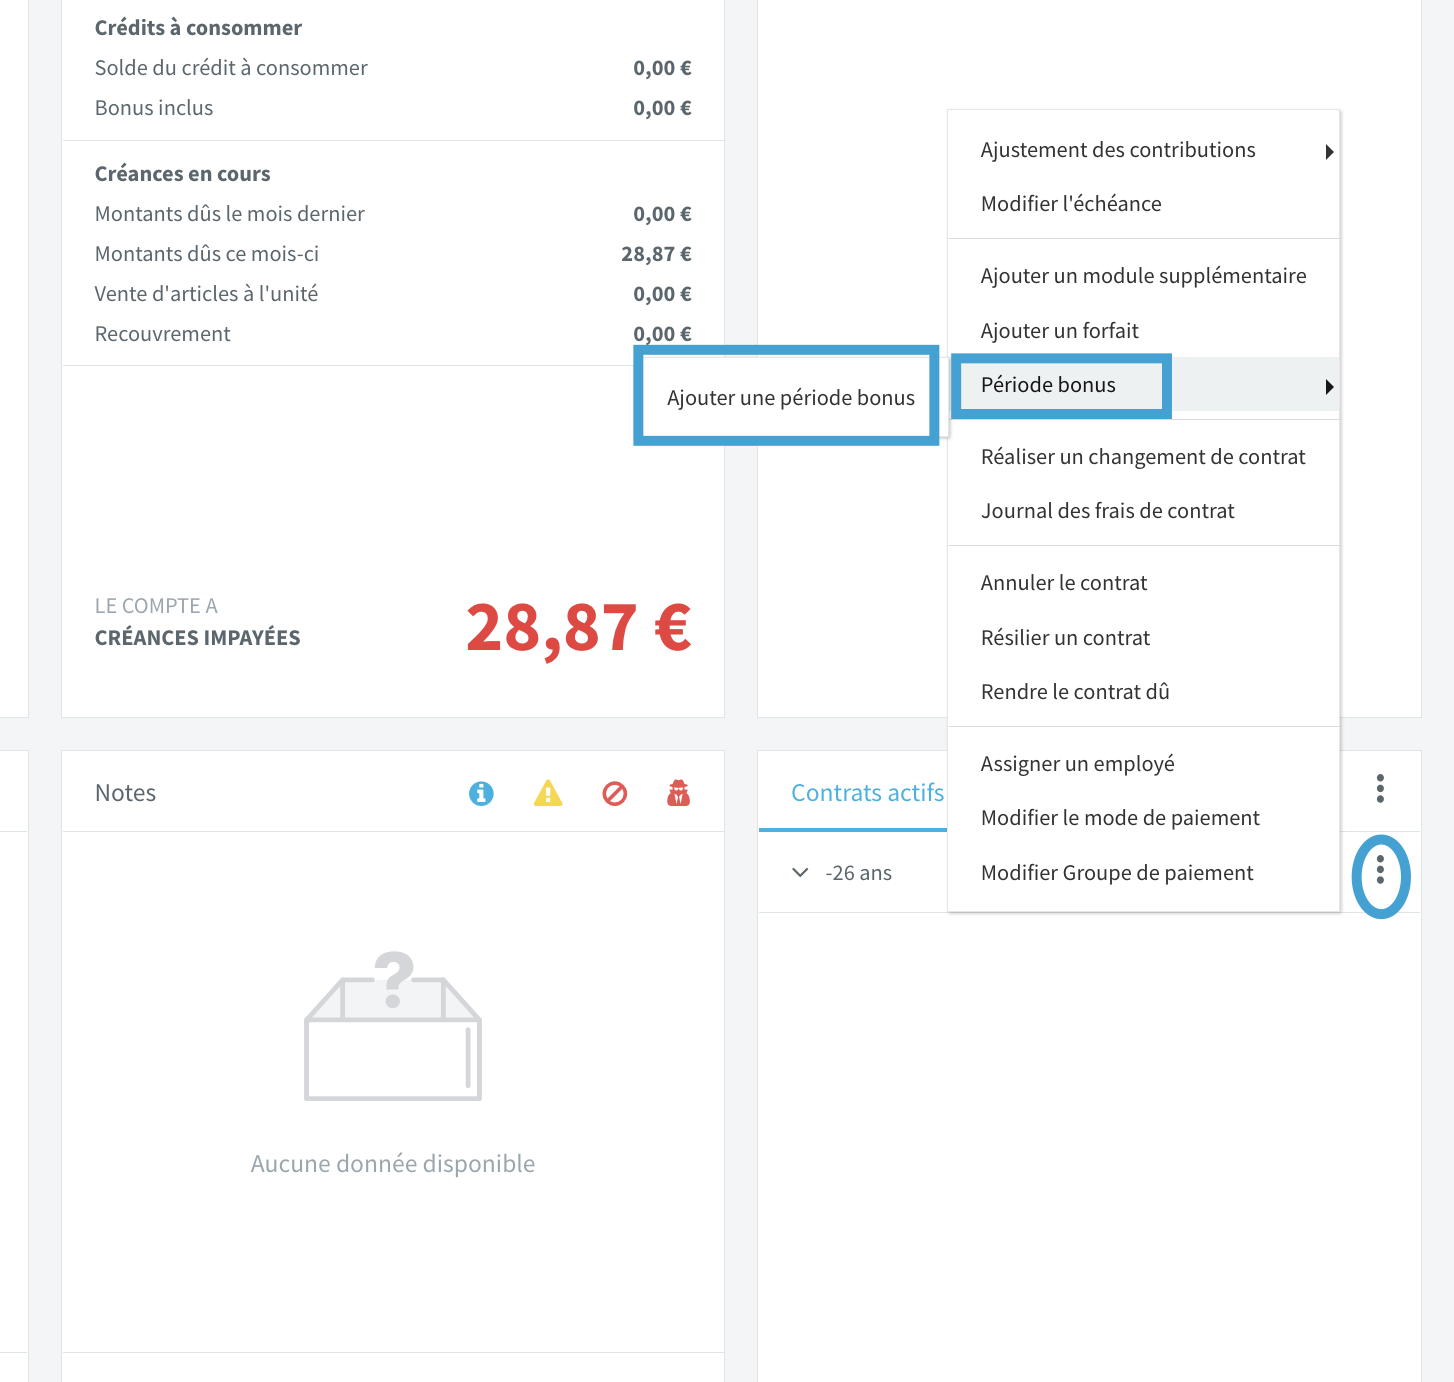Screen dimensions: 1454x1382
Task: Expand the Période bonus submenu arrow
Action: [1329, 387]
